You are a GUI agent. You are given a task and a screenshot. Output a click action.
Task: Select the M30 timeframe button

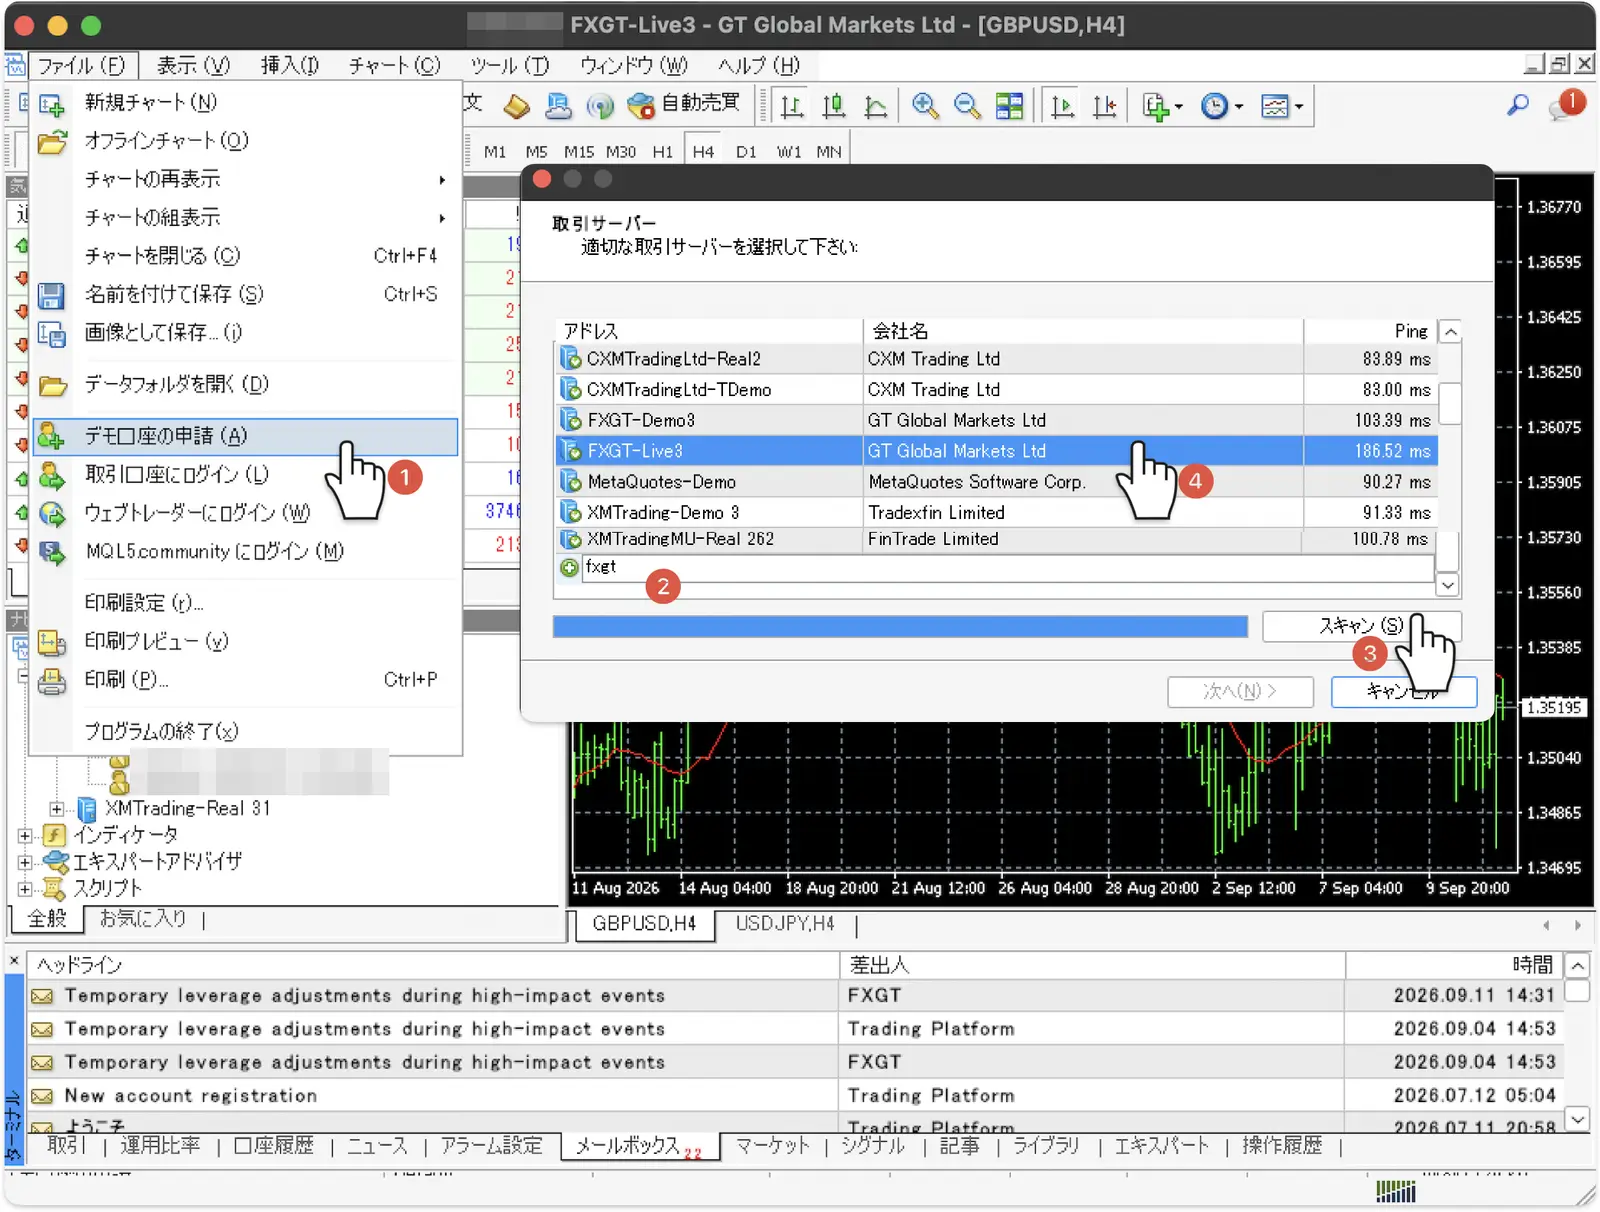coord(620,152)
